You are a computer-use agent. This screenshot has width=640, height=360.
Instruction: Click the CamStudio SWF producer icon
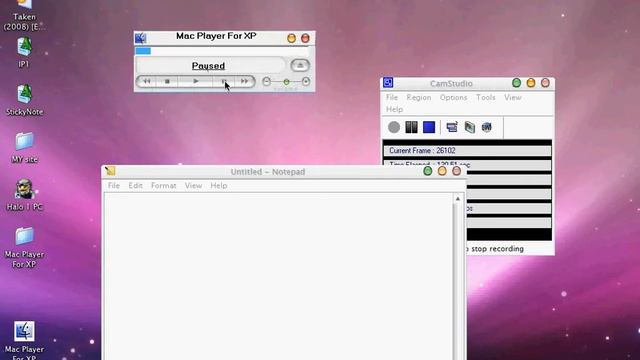tap(487, 127)
